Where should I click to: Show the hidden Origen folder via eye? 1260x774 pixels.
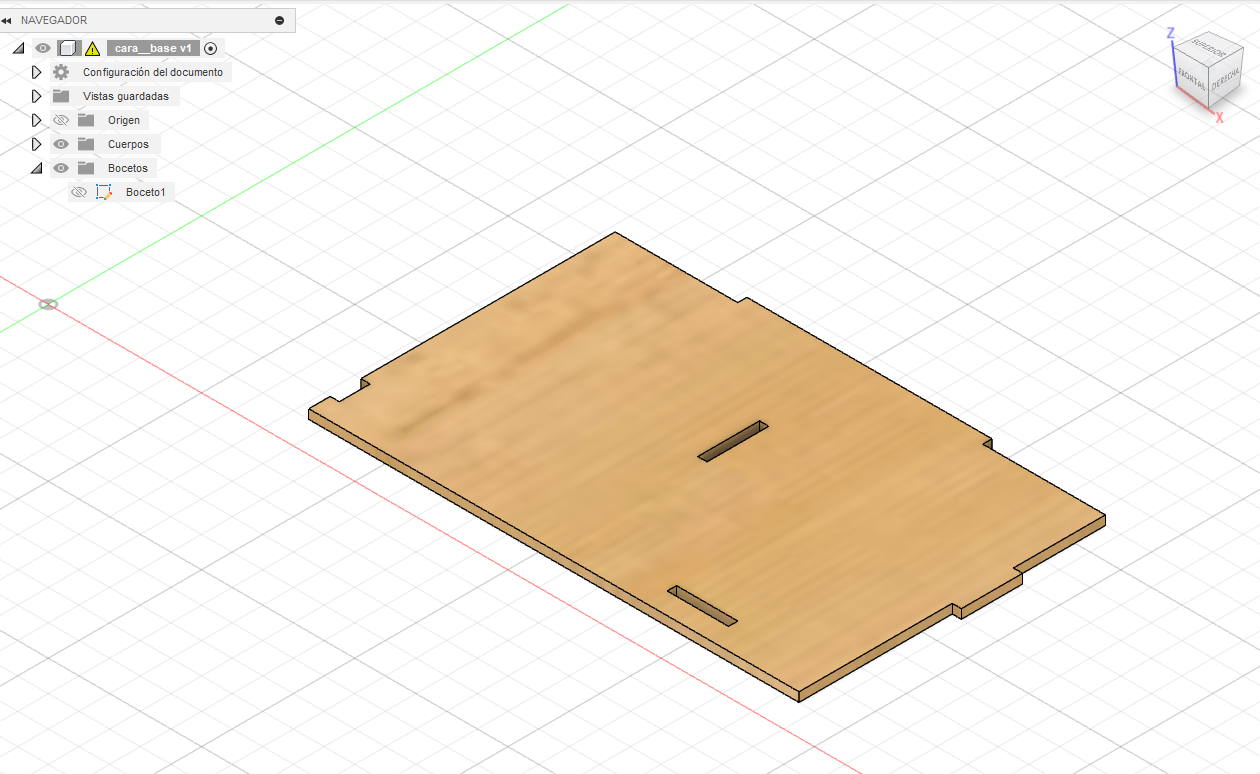tap(61, 120)
